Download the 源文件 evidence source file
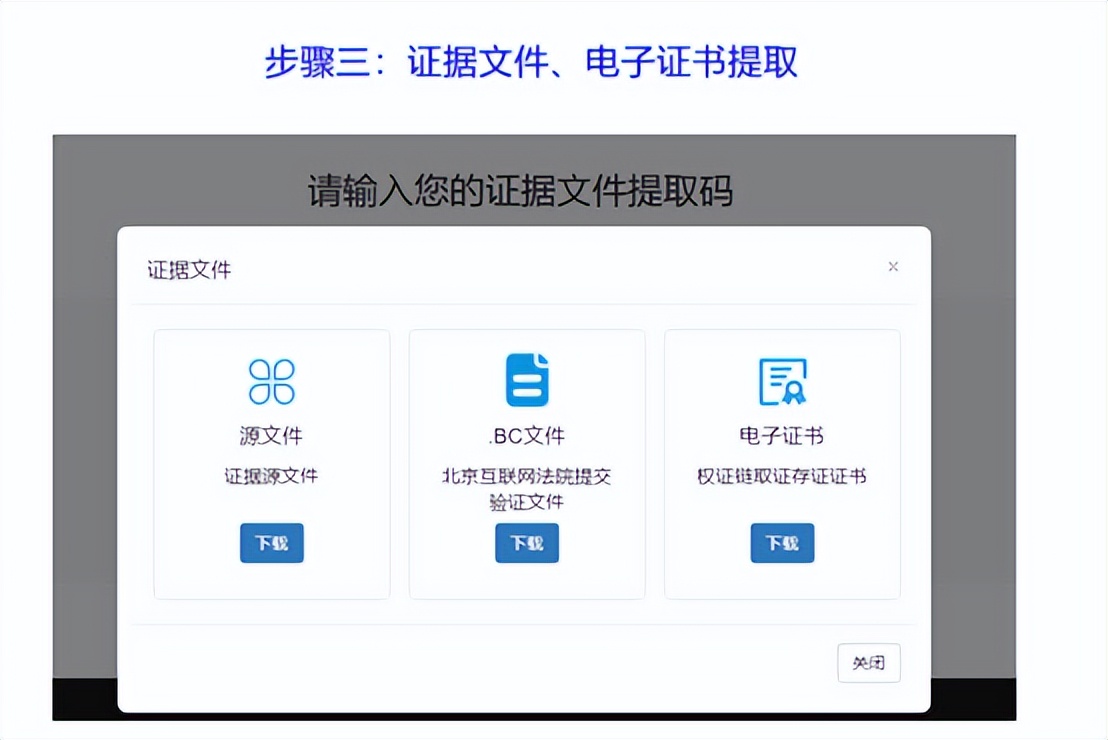Image resolution: width=1108 pixels, height=740 pixels. [271, 543]
